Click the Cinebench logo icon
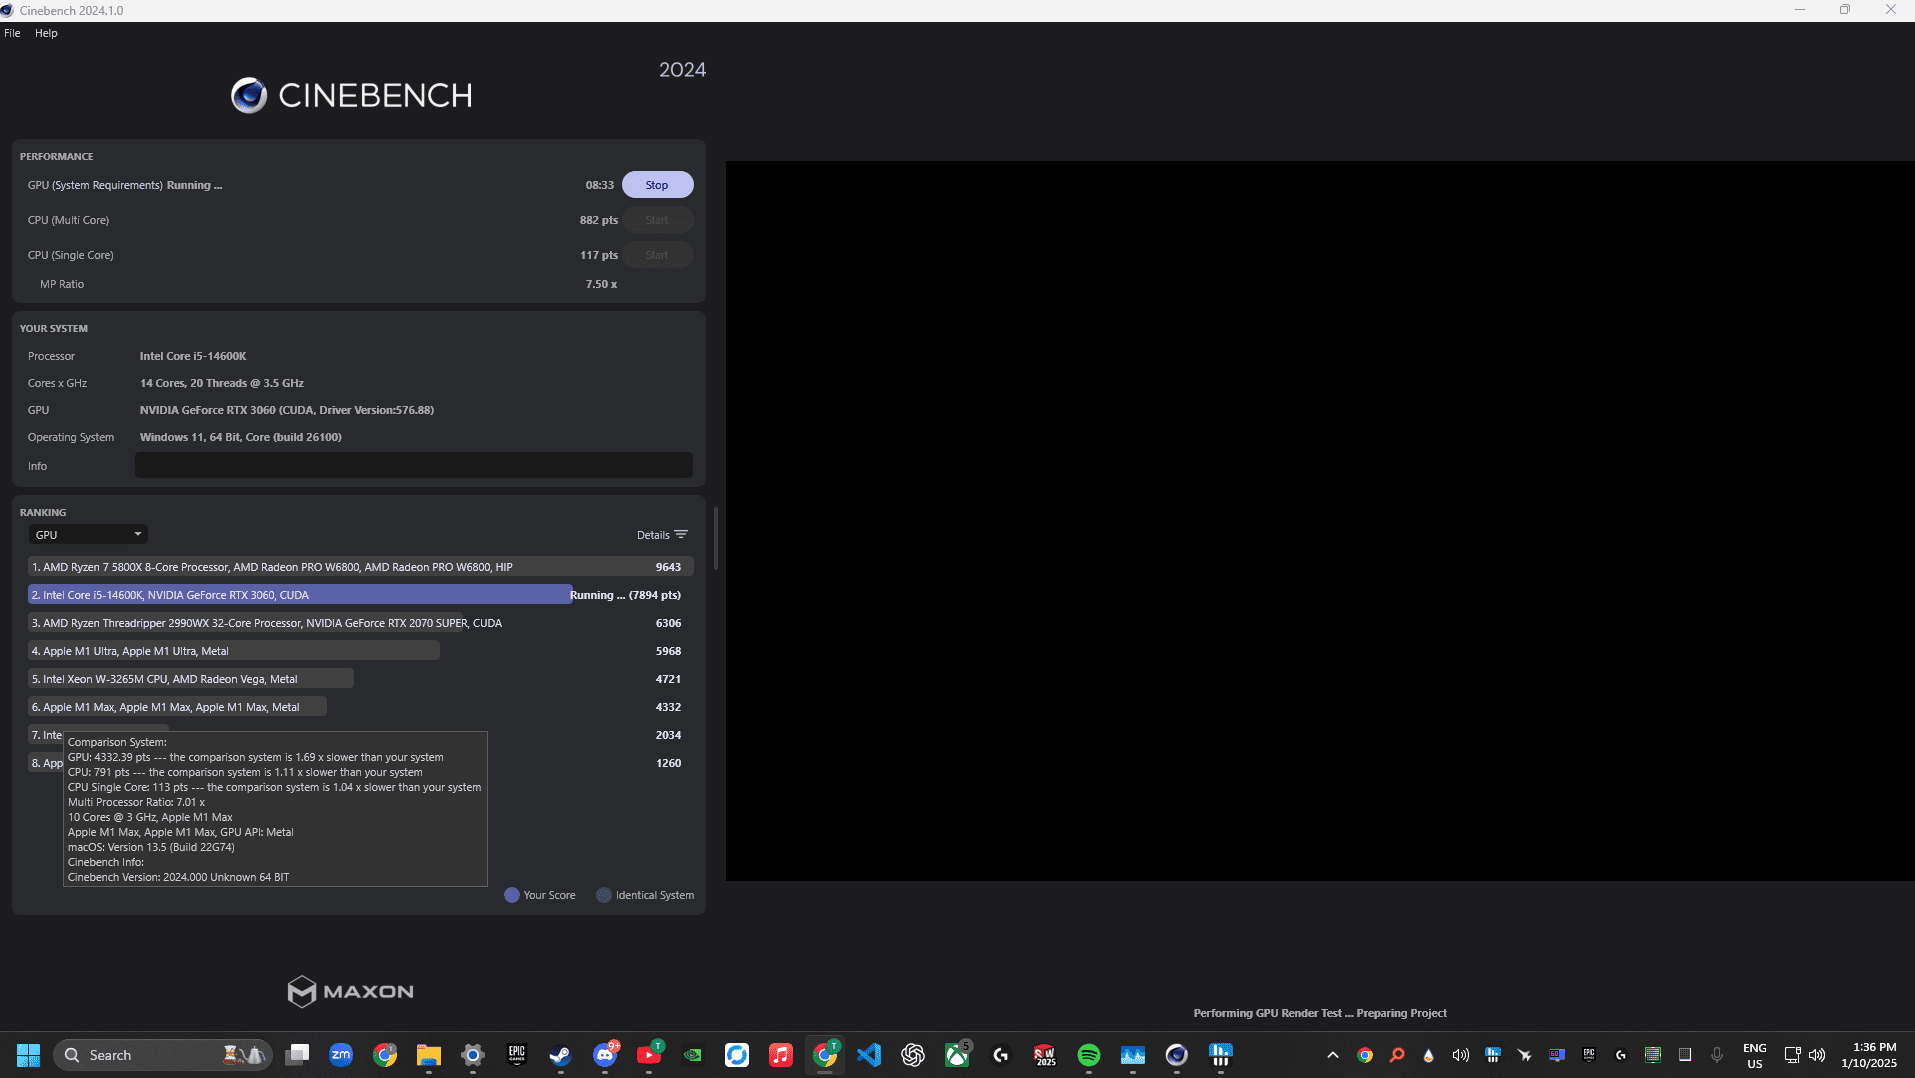The image size is (1915, 1078). 249,96
